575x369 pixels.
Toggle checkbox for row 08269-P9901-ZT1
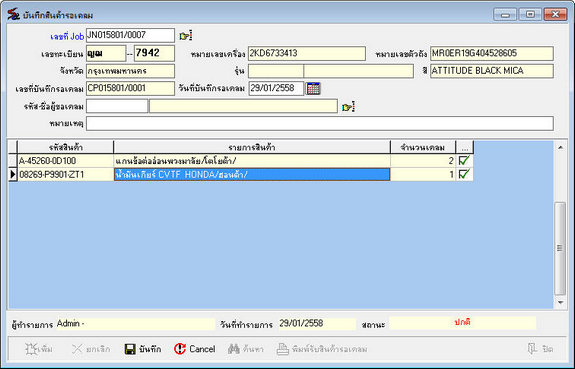click(x=464, y=174)
